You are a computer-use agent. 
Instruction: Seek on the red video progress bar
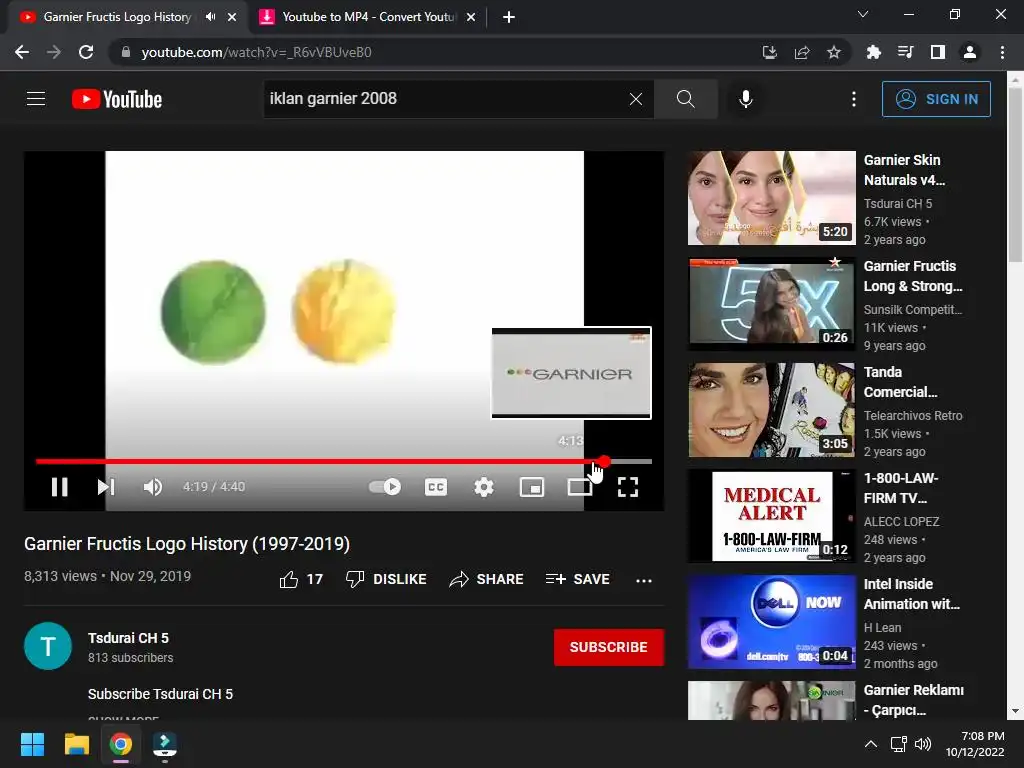click(x=344, y=461)
